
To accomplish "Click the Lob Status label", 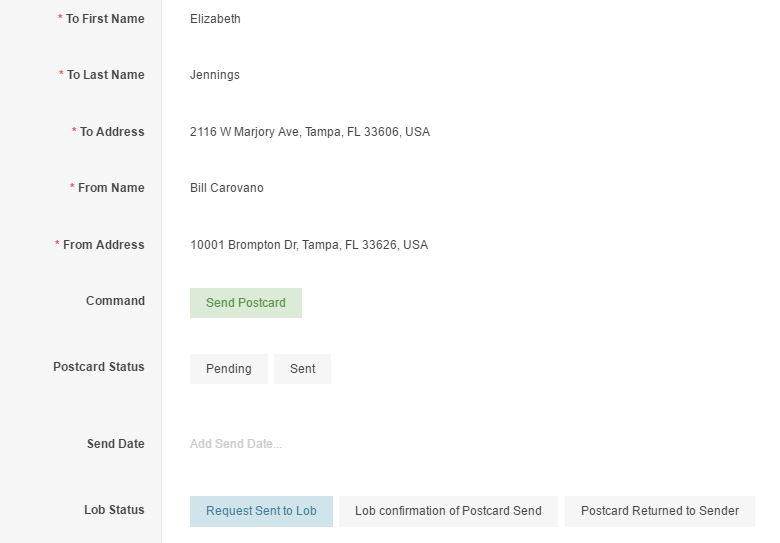I will click(114, 510).
